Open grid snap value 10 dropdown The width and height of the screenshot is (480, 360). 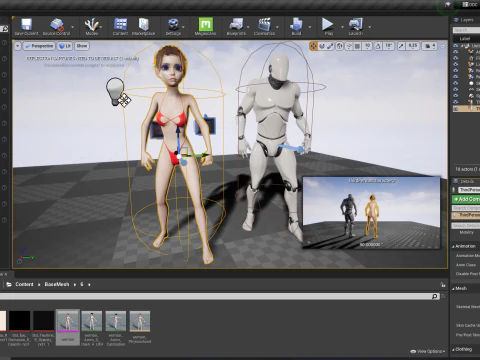click(367, 46)
